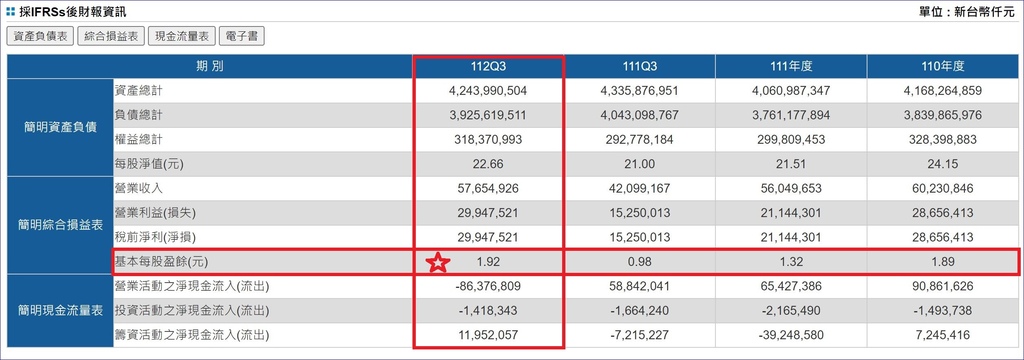Click the 資產負債表 button
The width and height of the screenshot is (1024, 360).
[x=39, y=37]
